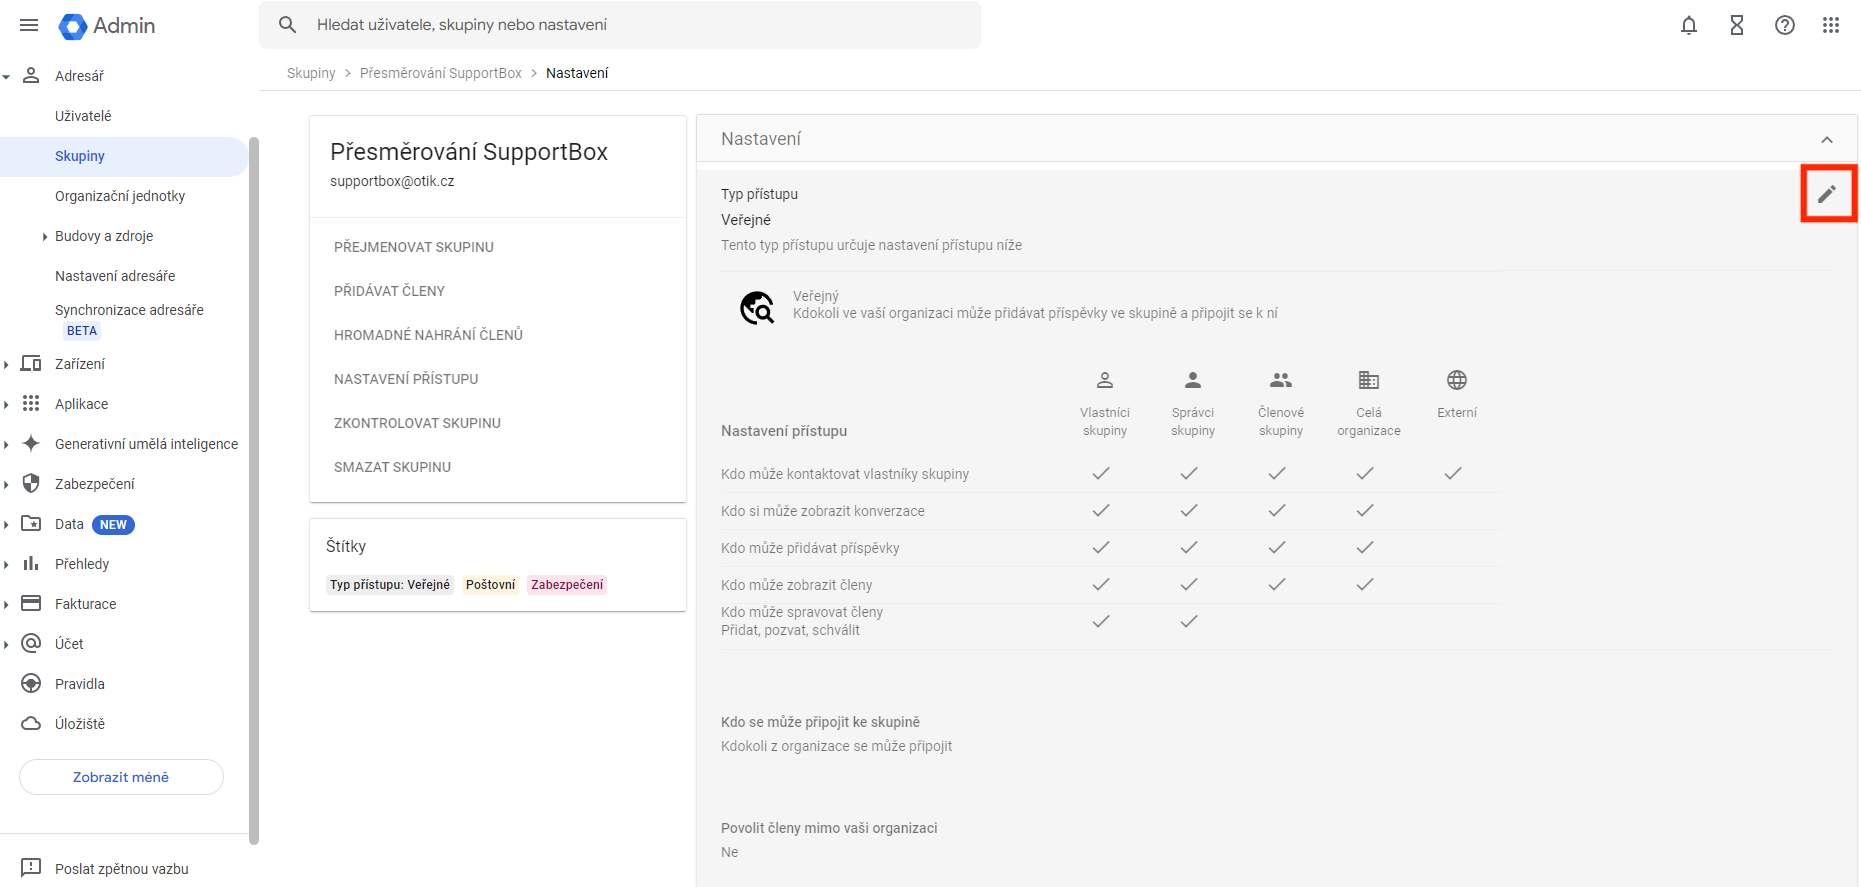Screen dimensions: 1861x887
Task: Open the Google apps grid
Action: [1831, 25]
